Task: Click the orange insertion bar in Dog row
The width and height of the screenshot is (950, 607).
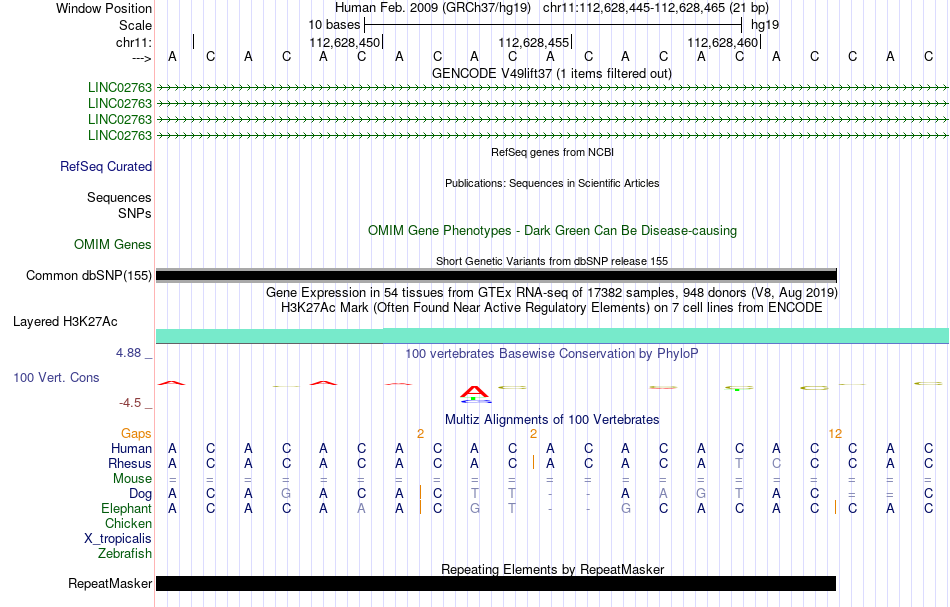Action: click(420, 492)
